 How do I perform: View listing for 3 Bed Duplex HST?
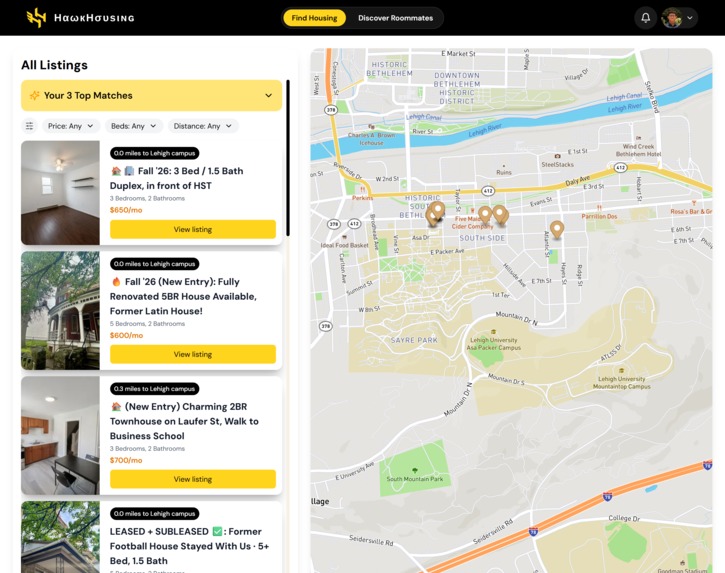point(193,229)
